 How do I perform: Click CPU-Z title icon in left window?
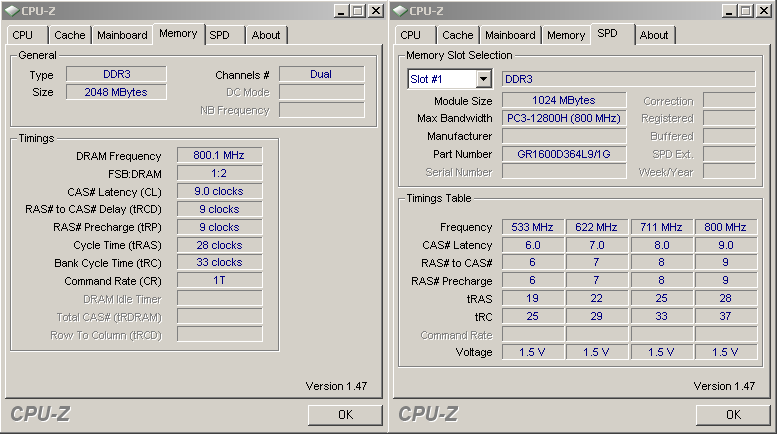12,11
